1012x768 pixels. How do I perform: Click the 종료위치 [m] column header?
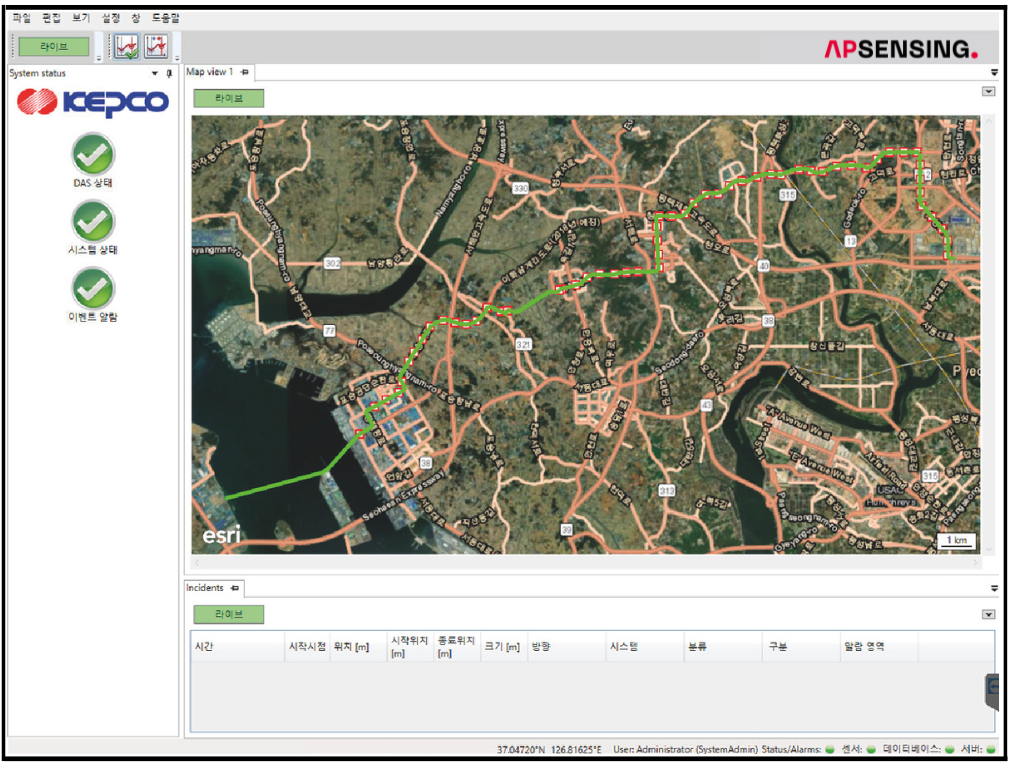click(x=456, y=647)
